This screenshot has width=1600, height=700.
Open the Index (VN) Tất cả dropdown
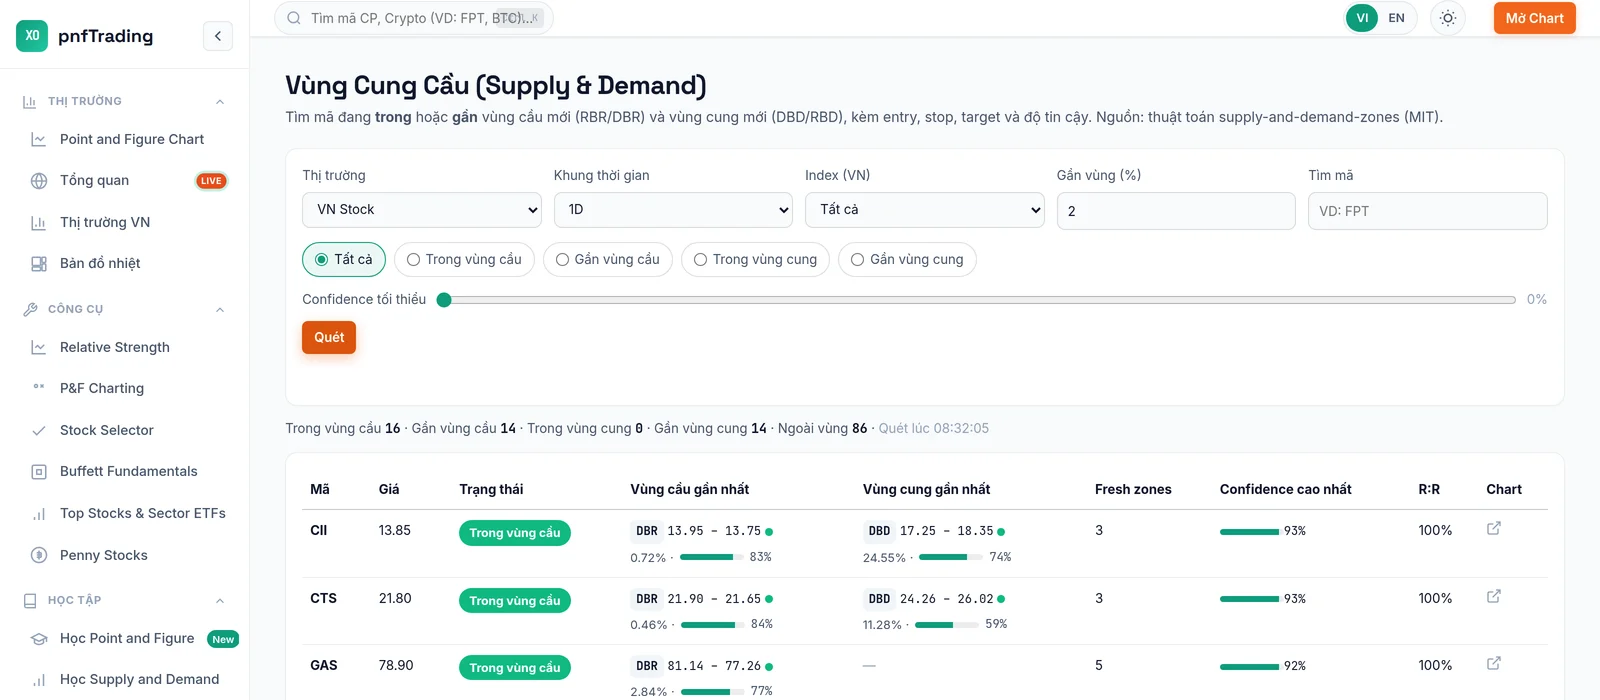[925, 210]
